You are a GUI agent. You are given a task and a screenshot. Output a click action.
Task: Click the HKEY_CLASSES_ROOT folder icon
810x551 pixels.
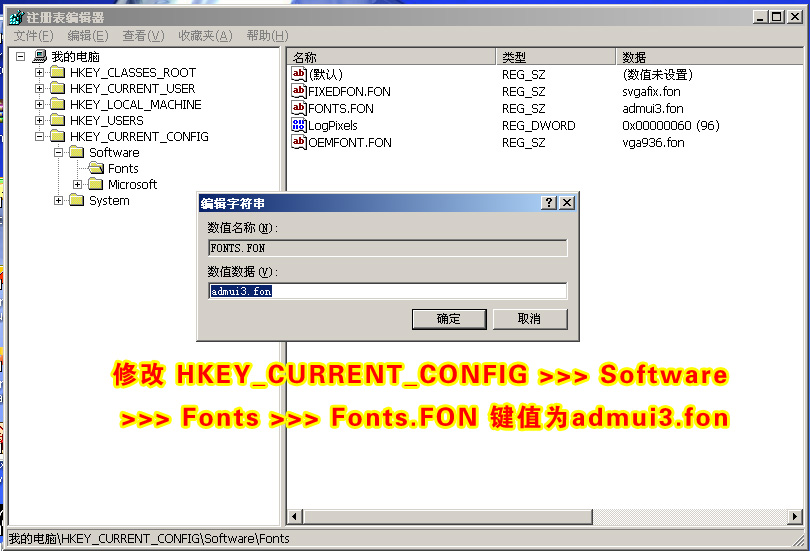(x=58, y=72)
